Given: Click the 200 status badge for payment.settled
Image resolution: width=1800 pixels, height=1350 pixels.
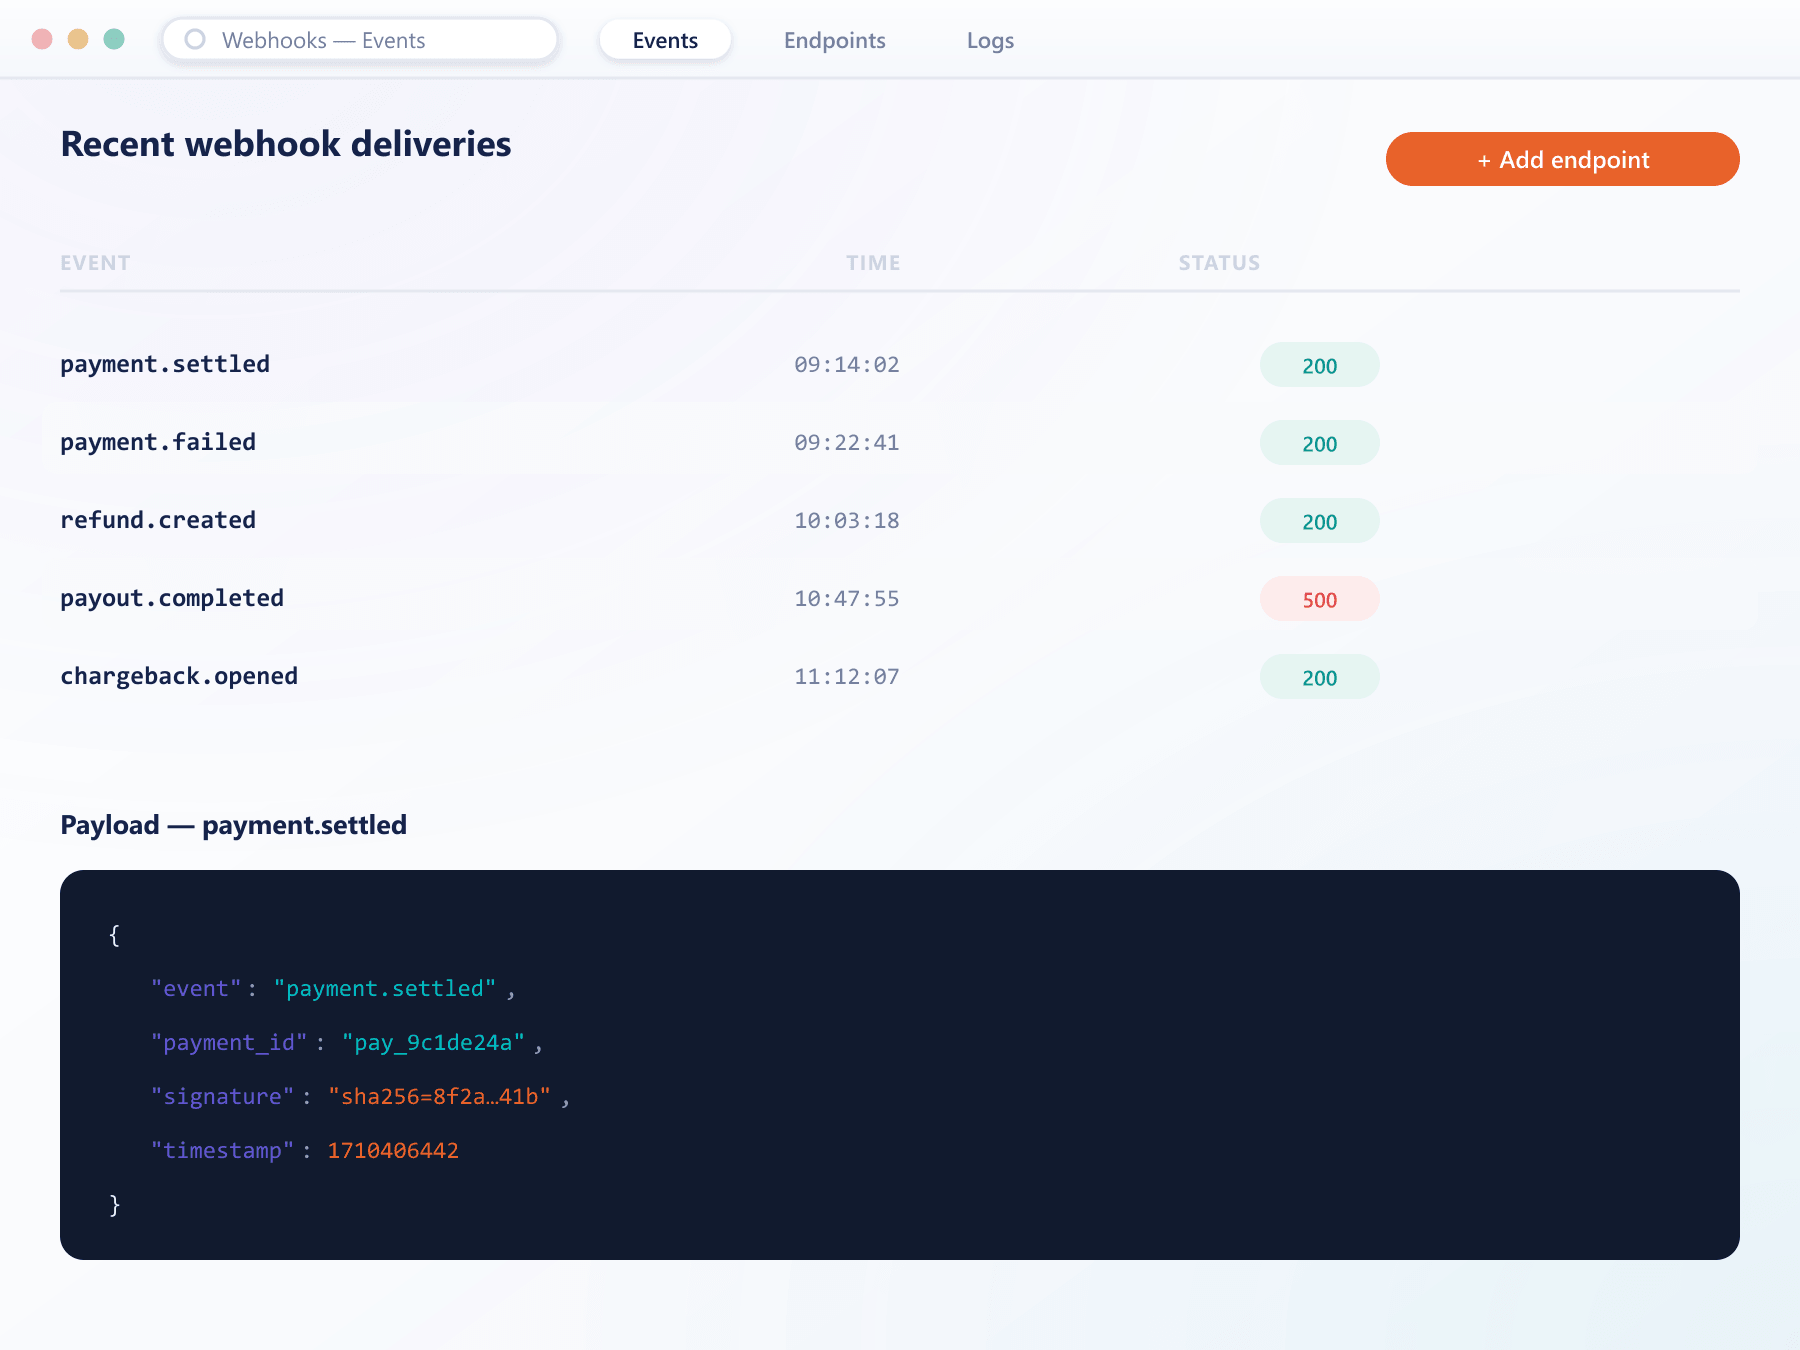Looking at the screenshot, I should (1319, 365).
